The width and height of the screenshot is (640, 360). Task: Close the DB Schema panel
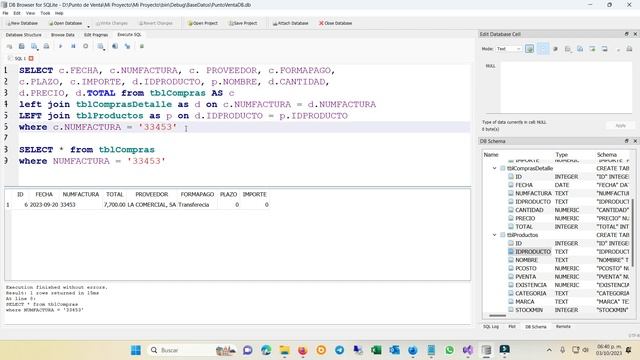(635, 141)
